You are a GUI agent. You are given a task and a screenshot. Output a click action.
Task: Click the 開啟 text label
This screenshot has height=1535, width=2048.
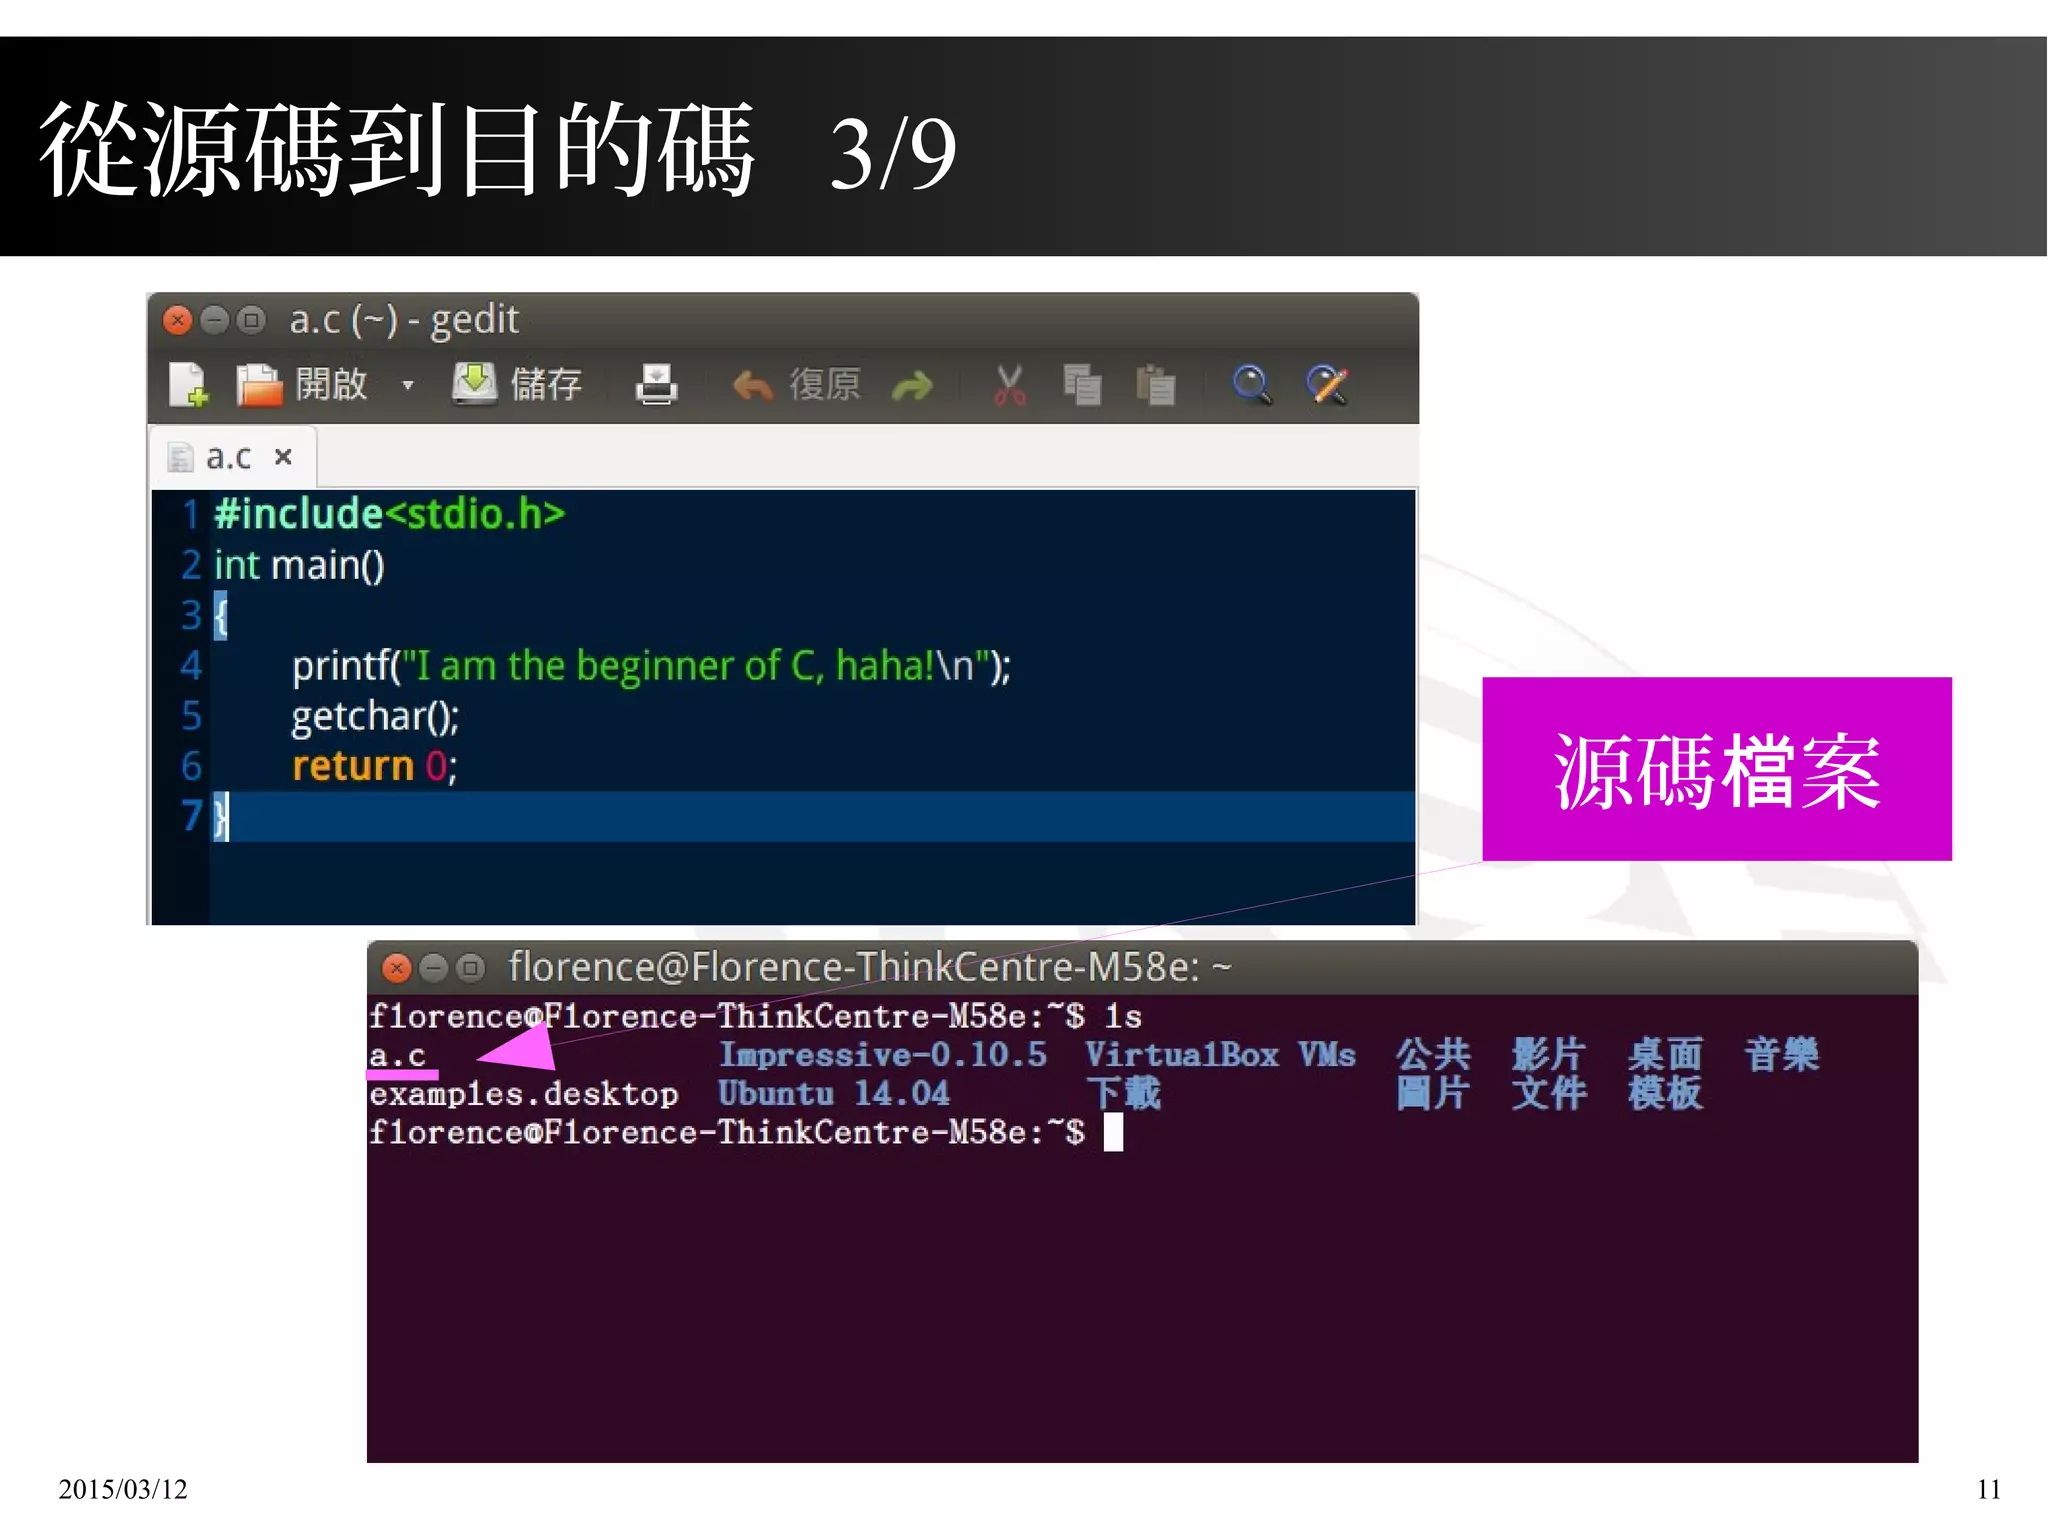pyautogui.click(x=331, y=384)
